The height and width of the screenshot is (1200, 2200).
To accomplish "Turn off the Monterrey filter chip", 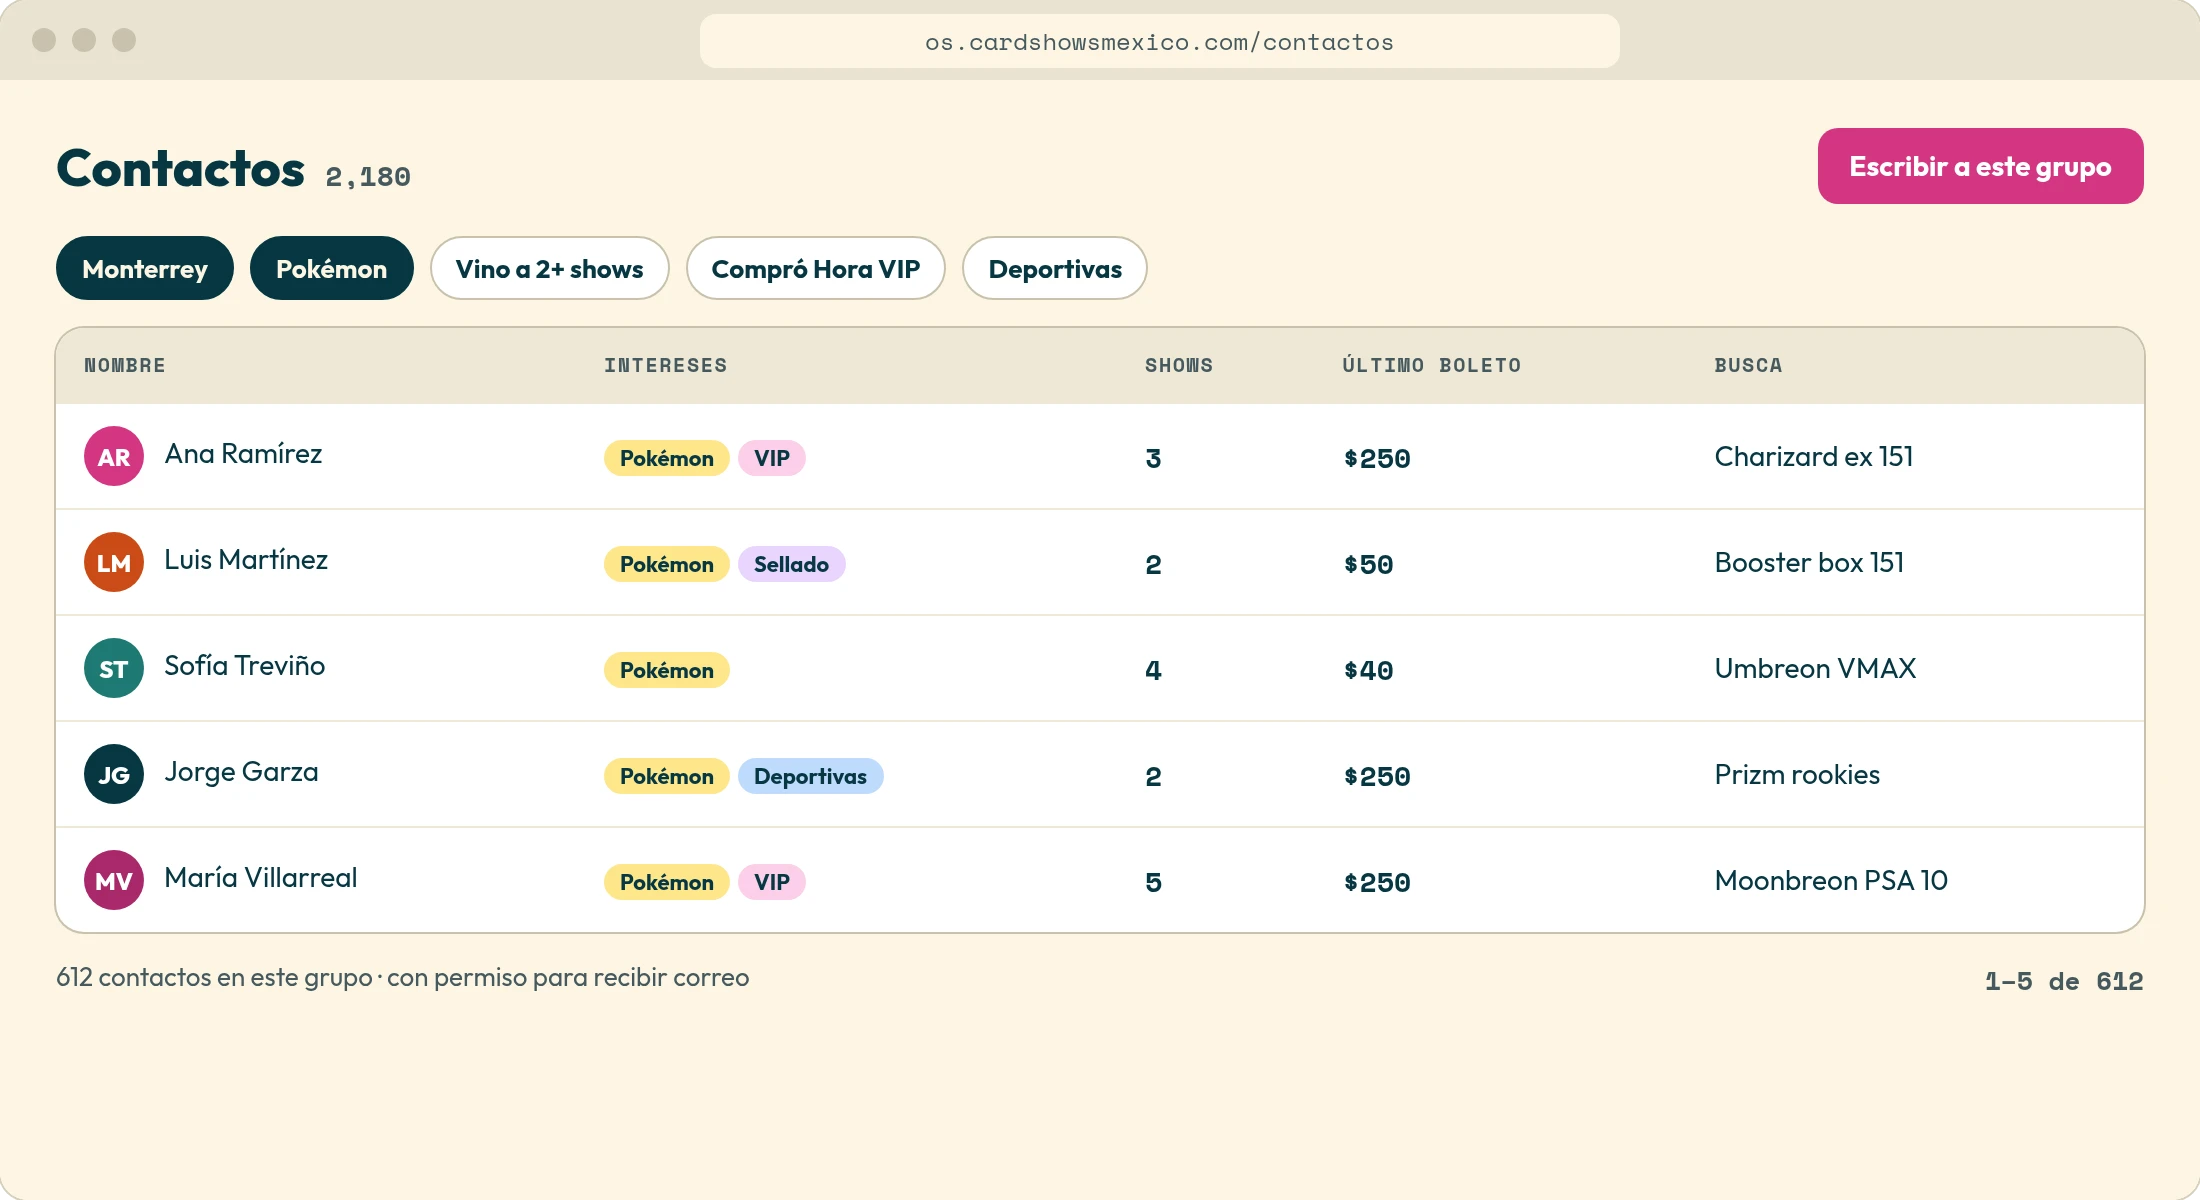I will point(145,268).
